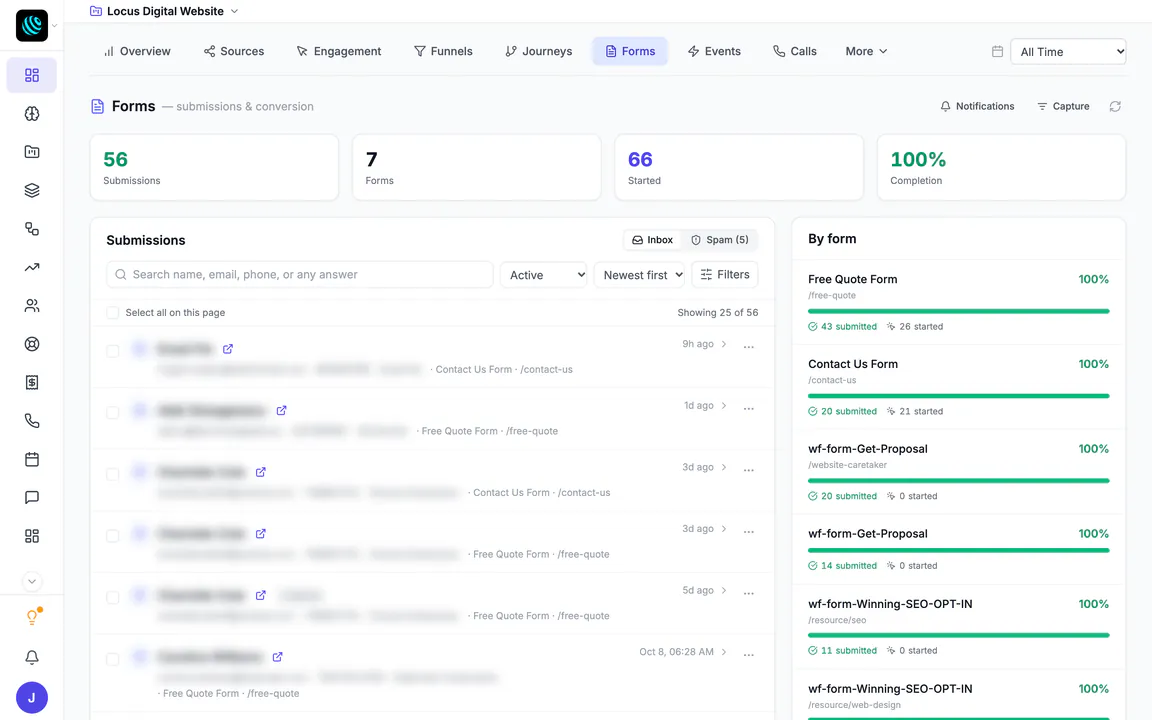The height and width of the screenshot is (720, 1152).
Task: Expand the More menu in navigation
Action: click(866, 51)
